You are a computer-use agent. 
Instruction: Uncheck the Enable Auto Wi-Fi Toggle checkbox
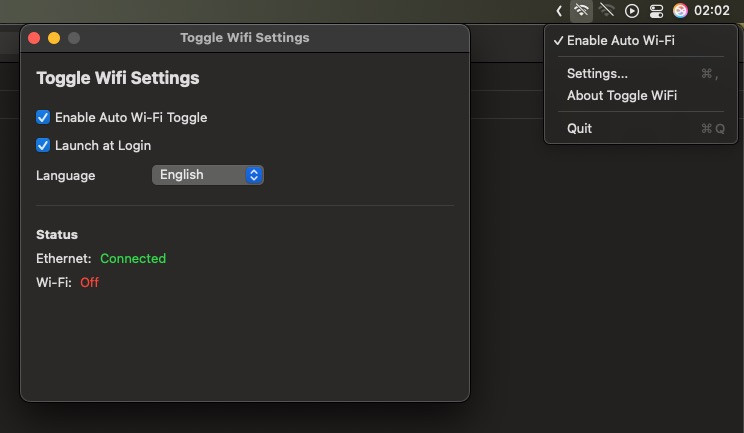click(x=43, y=117)
